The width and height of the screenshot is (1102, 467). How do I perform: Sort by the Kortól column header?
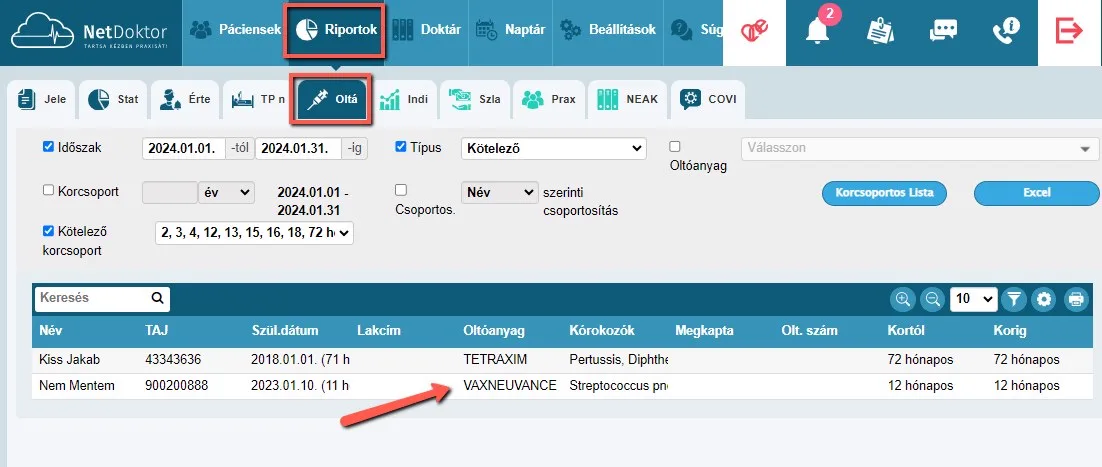coord(906,331)
